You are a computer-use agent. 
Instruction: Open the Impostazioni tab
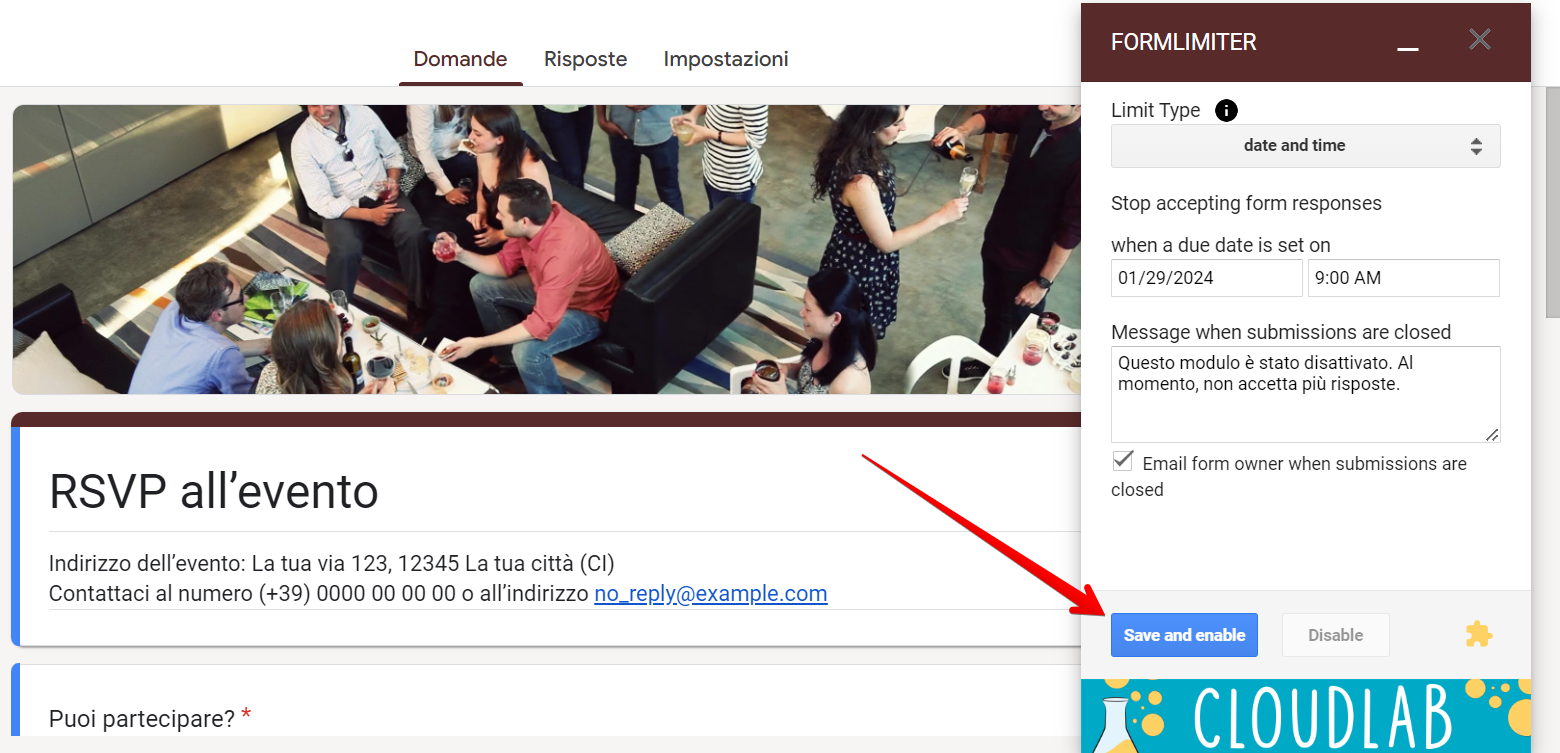726,59
